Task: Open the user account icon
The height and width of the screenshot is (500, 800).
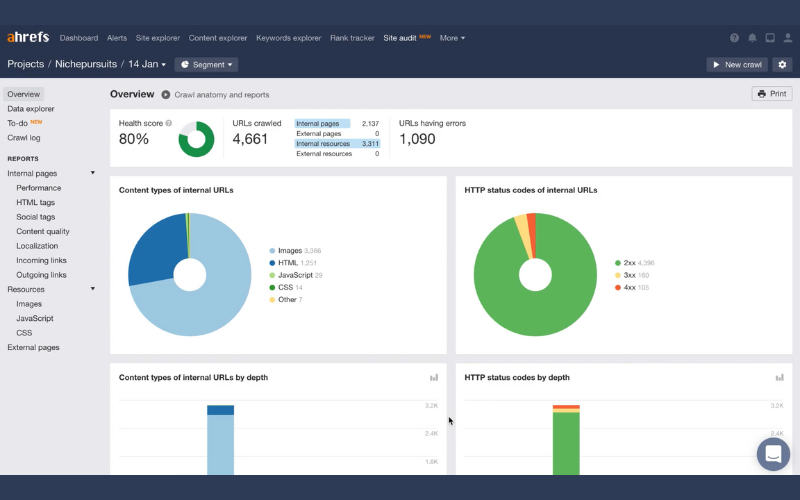Action: click(788, 38)
